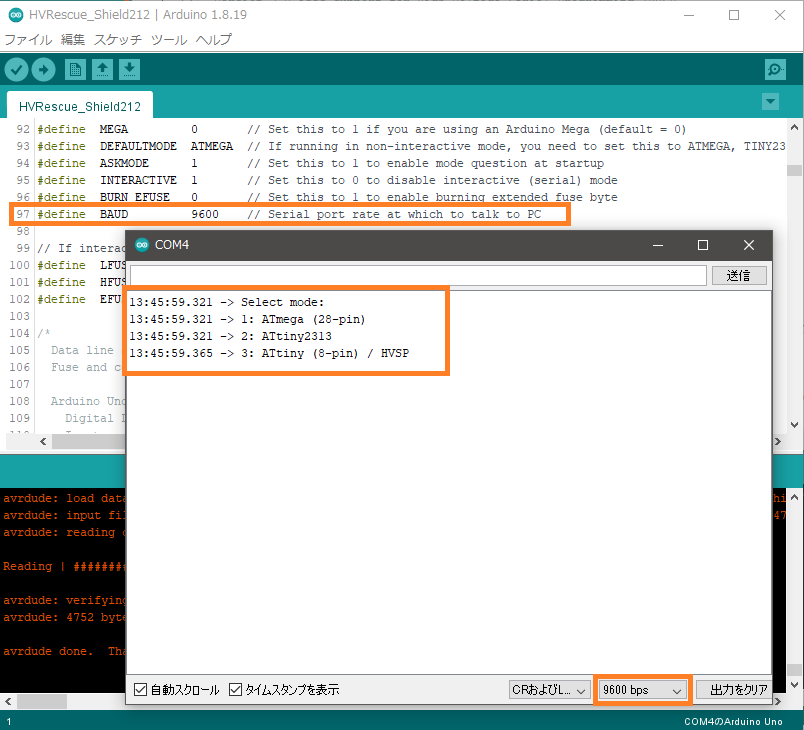Viewport: 804px width, 730px height.
Task: Click the editor vertical scrollbar up arrow
Action: pyautogui.click(x=794, y=127)
